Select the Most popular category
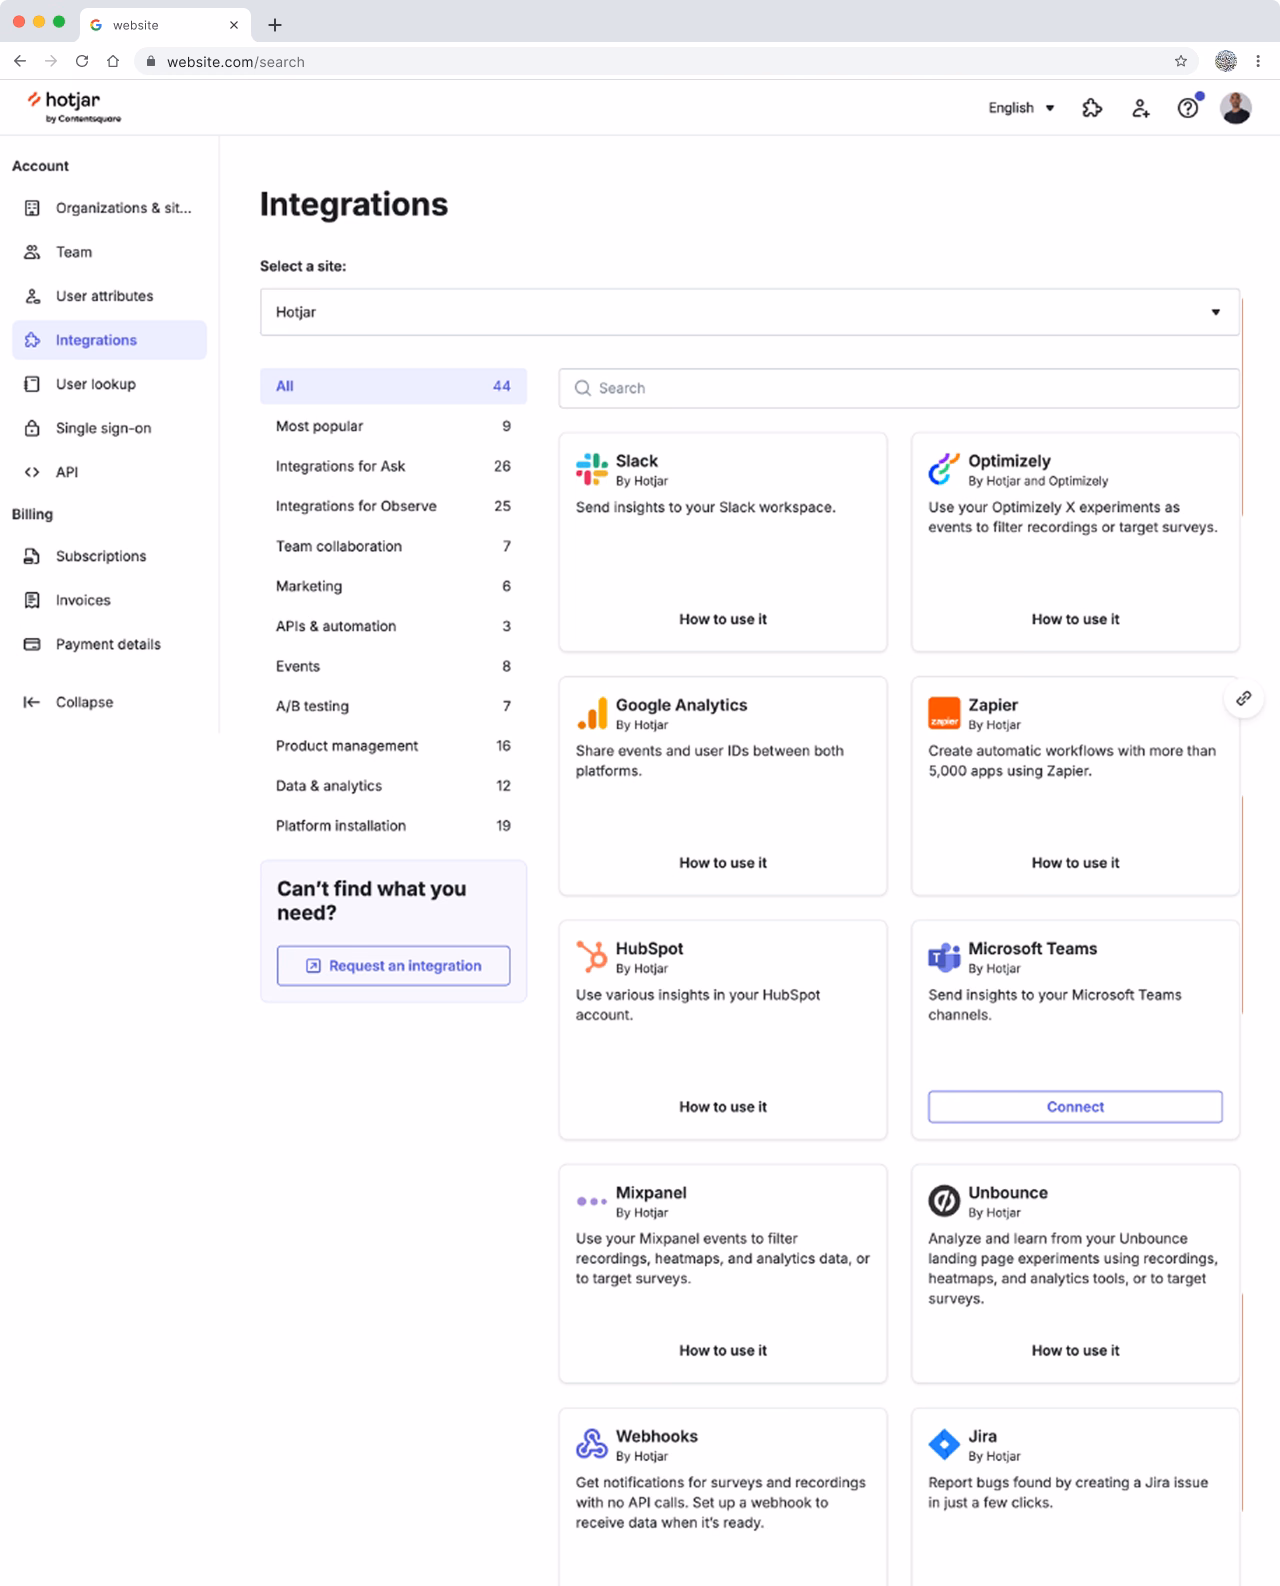1280x1586 pixels. [393, 426]
